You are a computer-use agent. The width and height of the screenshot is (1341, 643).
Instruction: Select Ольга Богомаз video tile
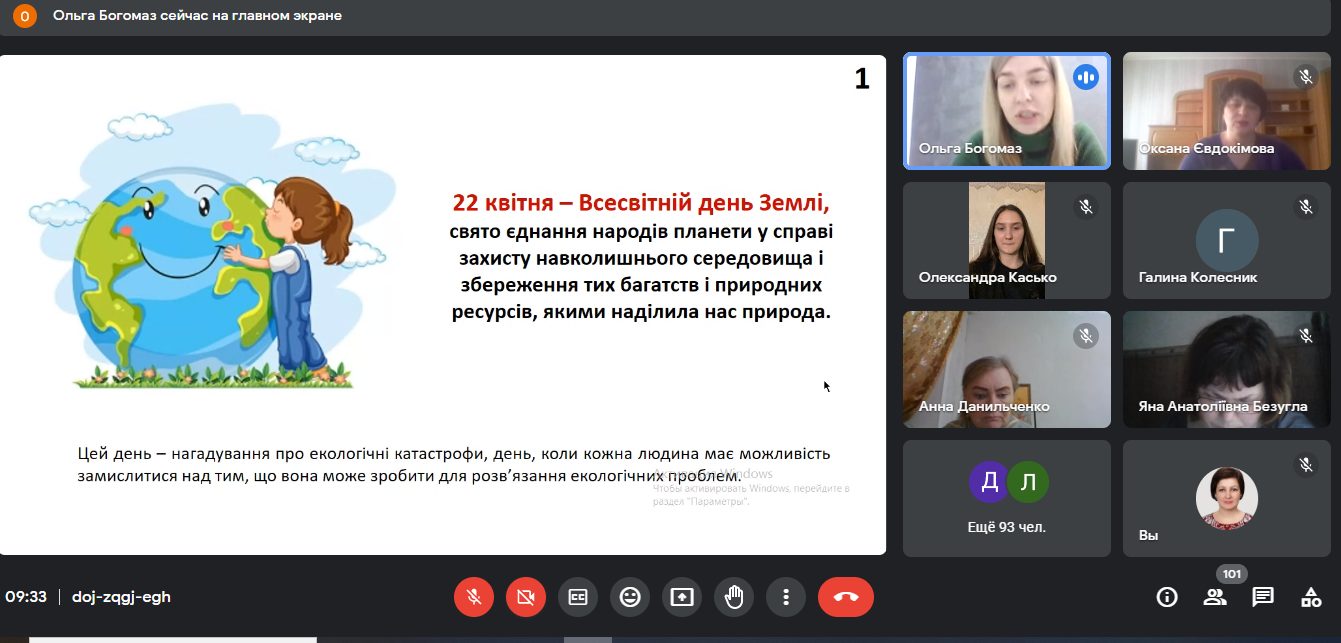tap(1007, 111)
